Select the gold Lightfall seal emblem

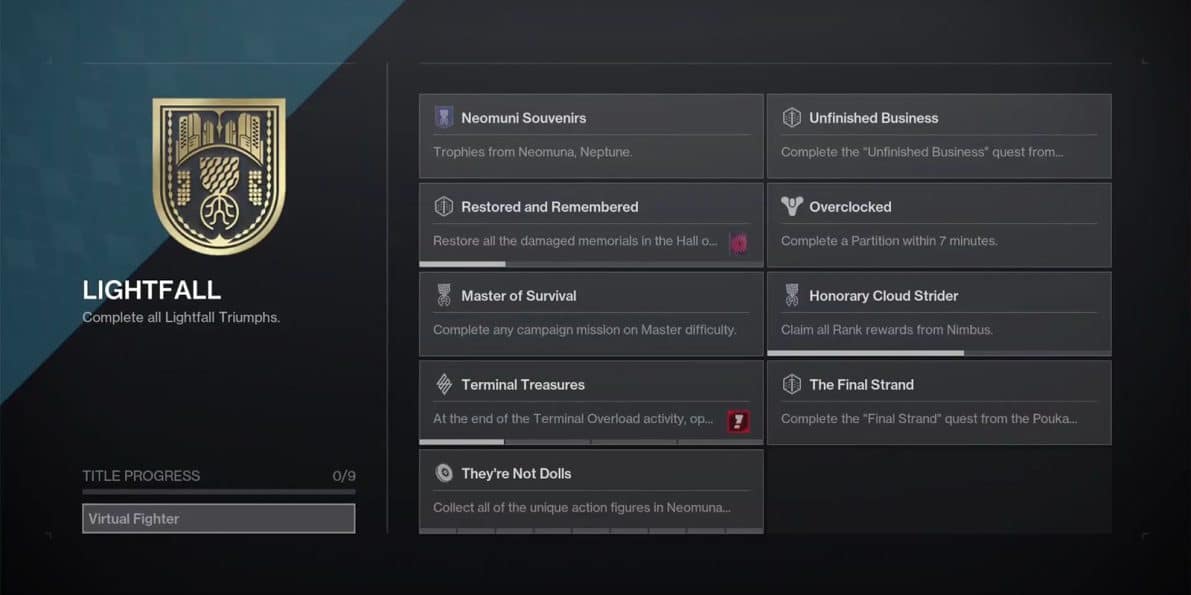click(219, 176)
